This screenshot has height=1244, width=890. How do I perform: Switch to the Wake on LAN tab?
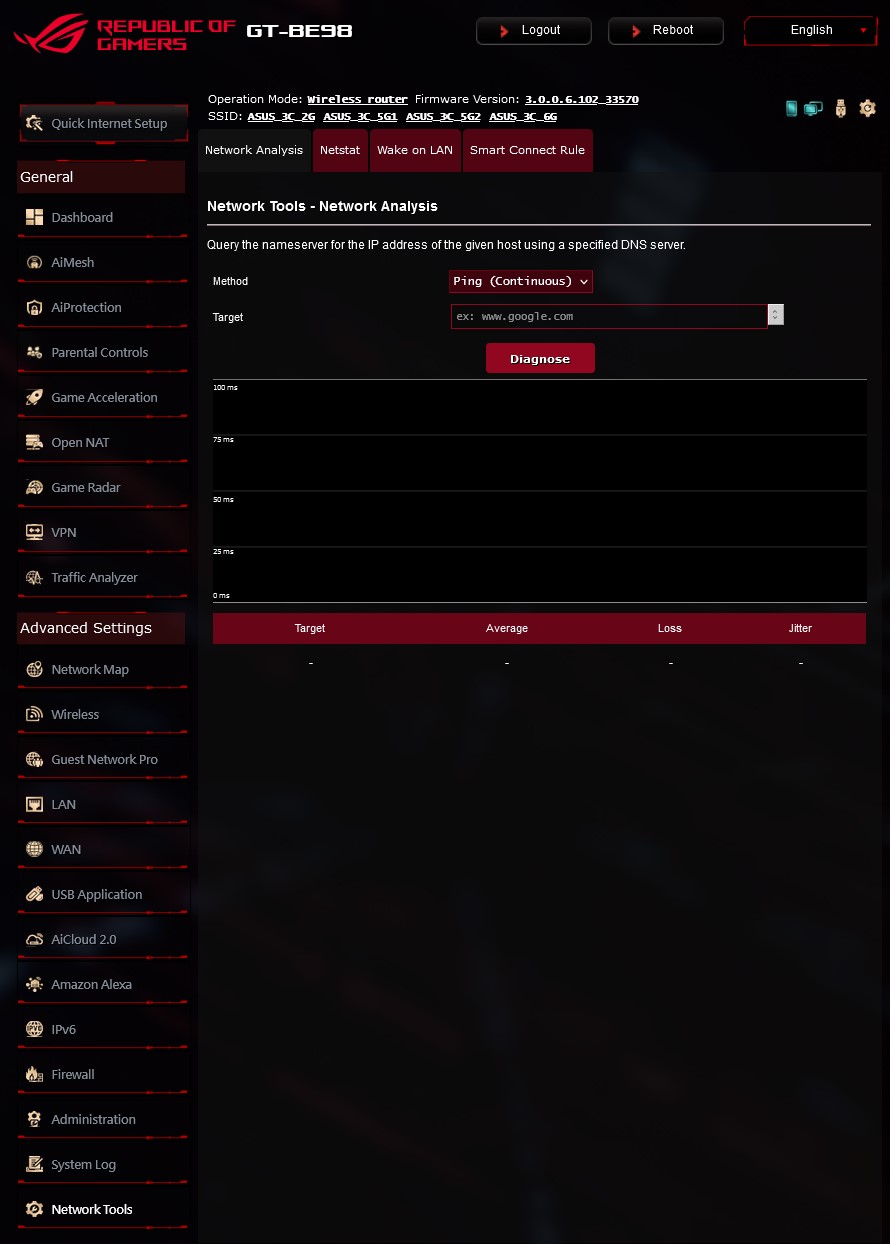coord(415,150)
